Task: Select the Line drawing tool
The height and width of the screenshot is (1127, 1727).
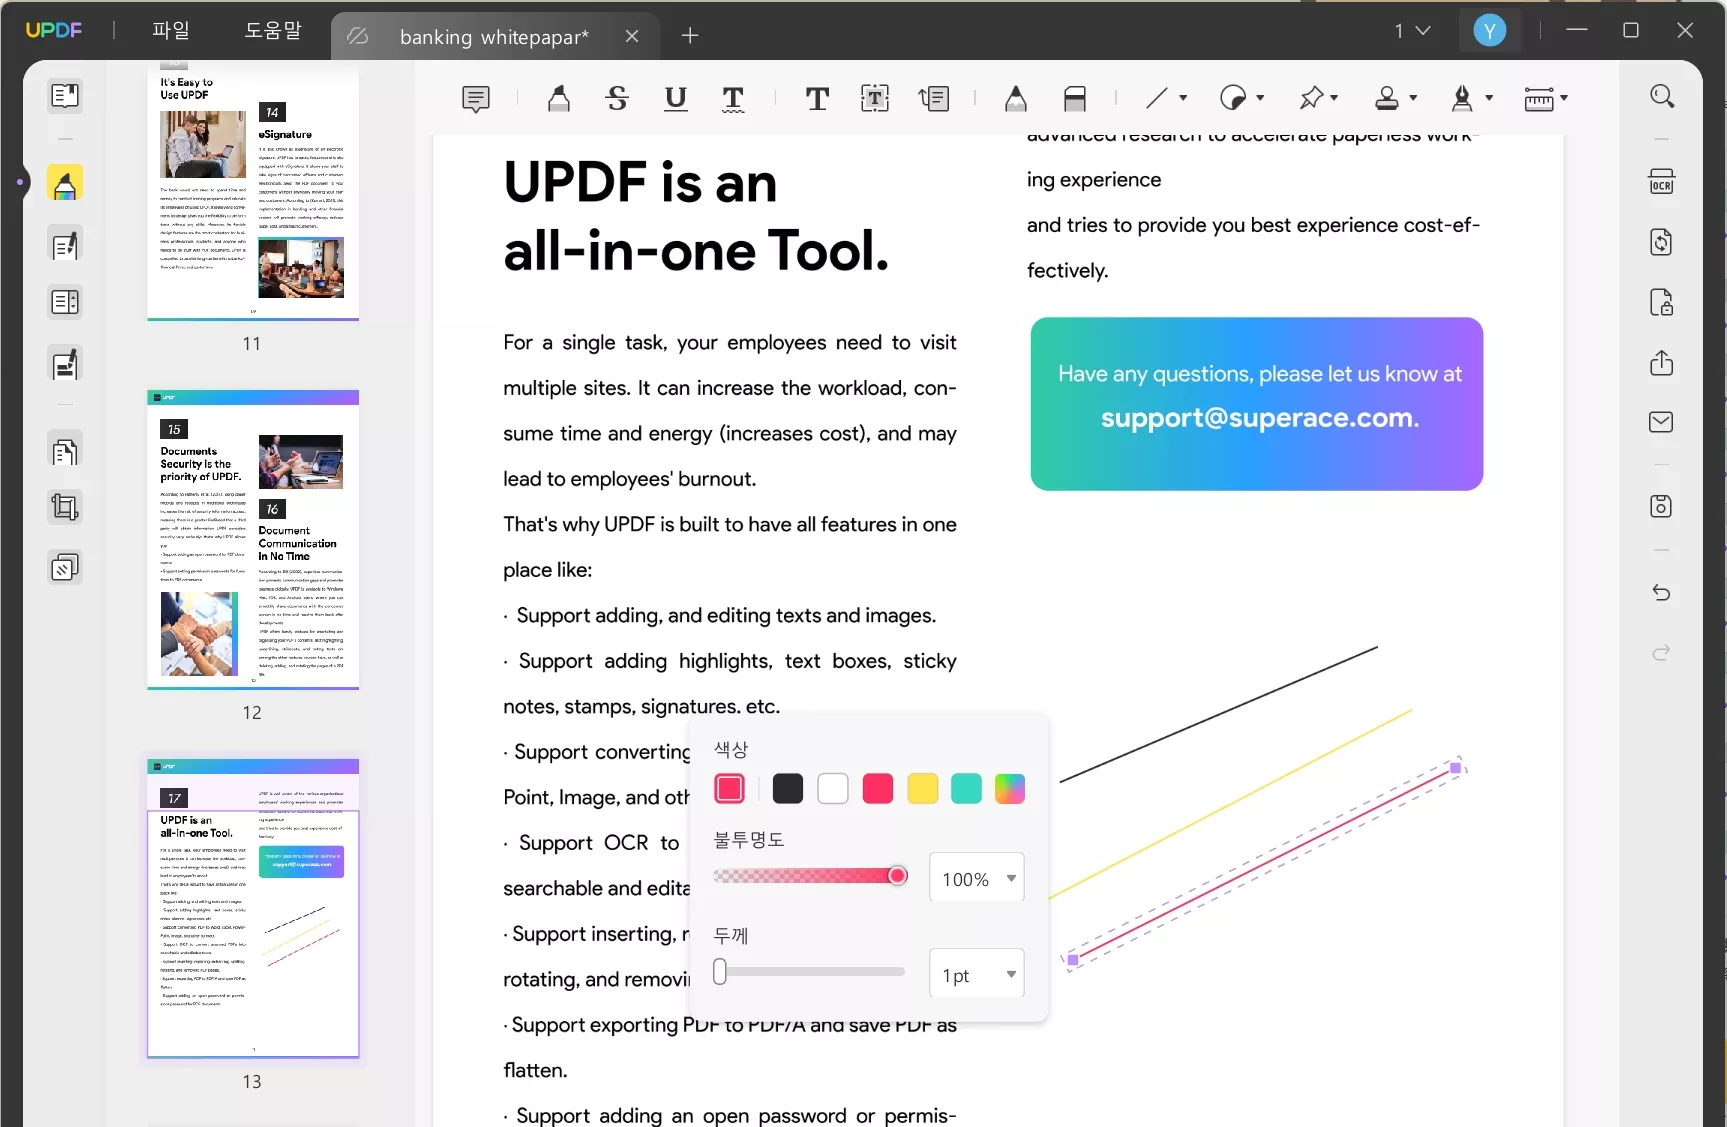Action: click(x=1157, y=98)
